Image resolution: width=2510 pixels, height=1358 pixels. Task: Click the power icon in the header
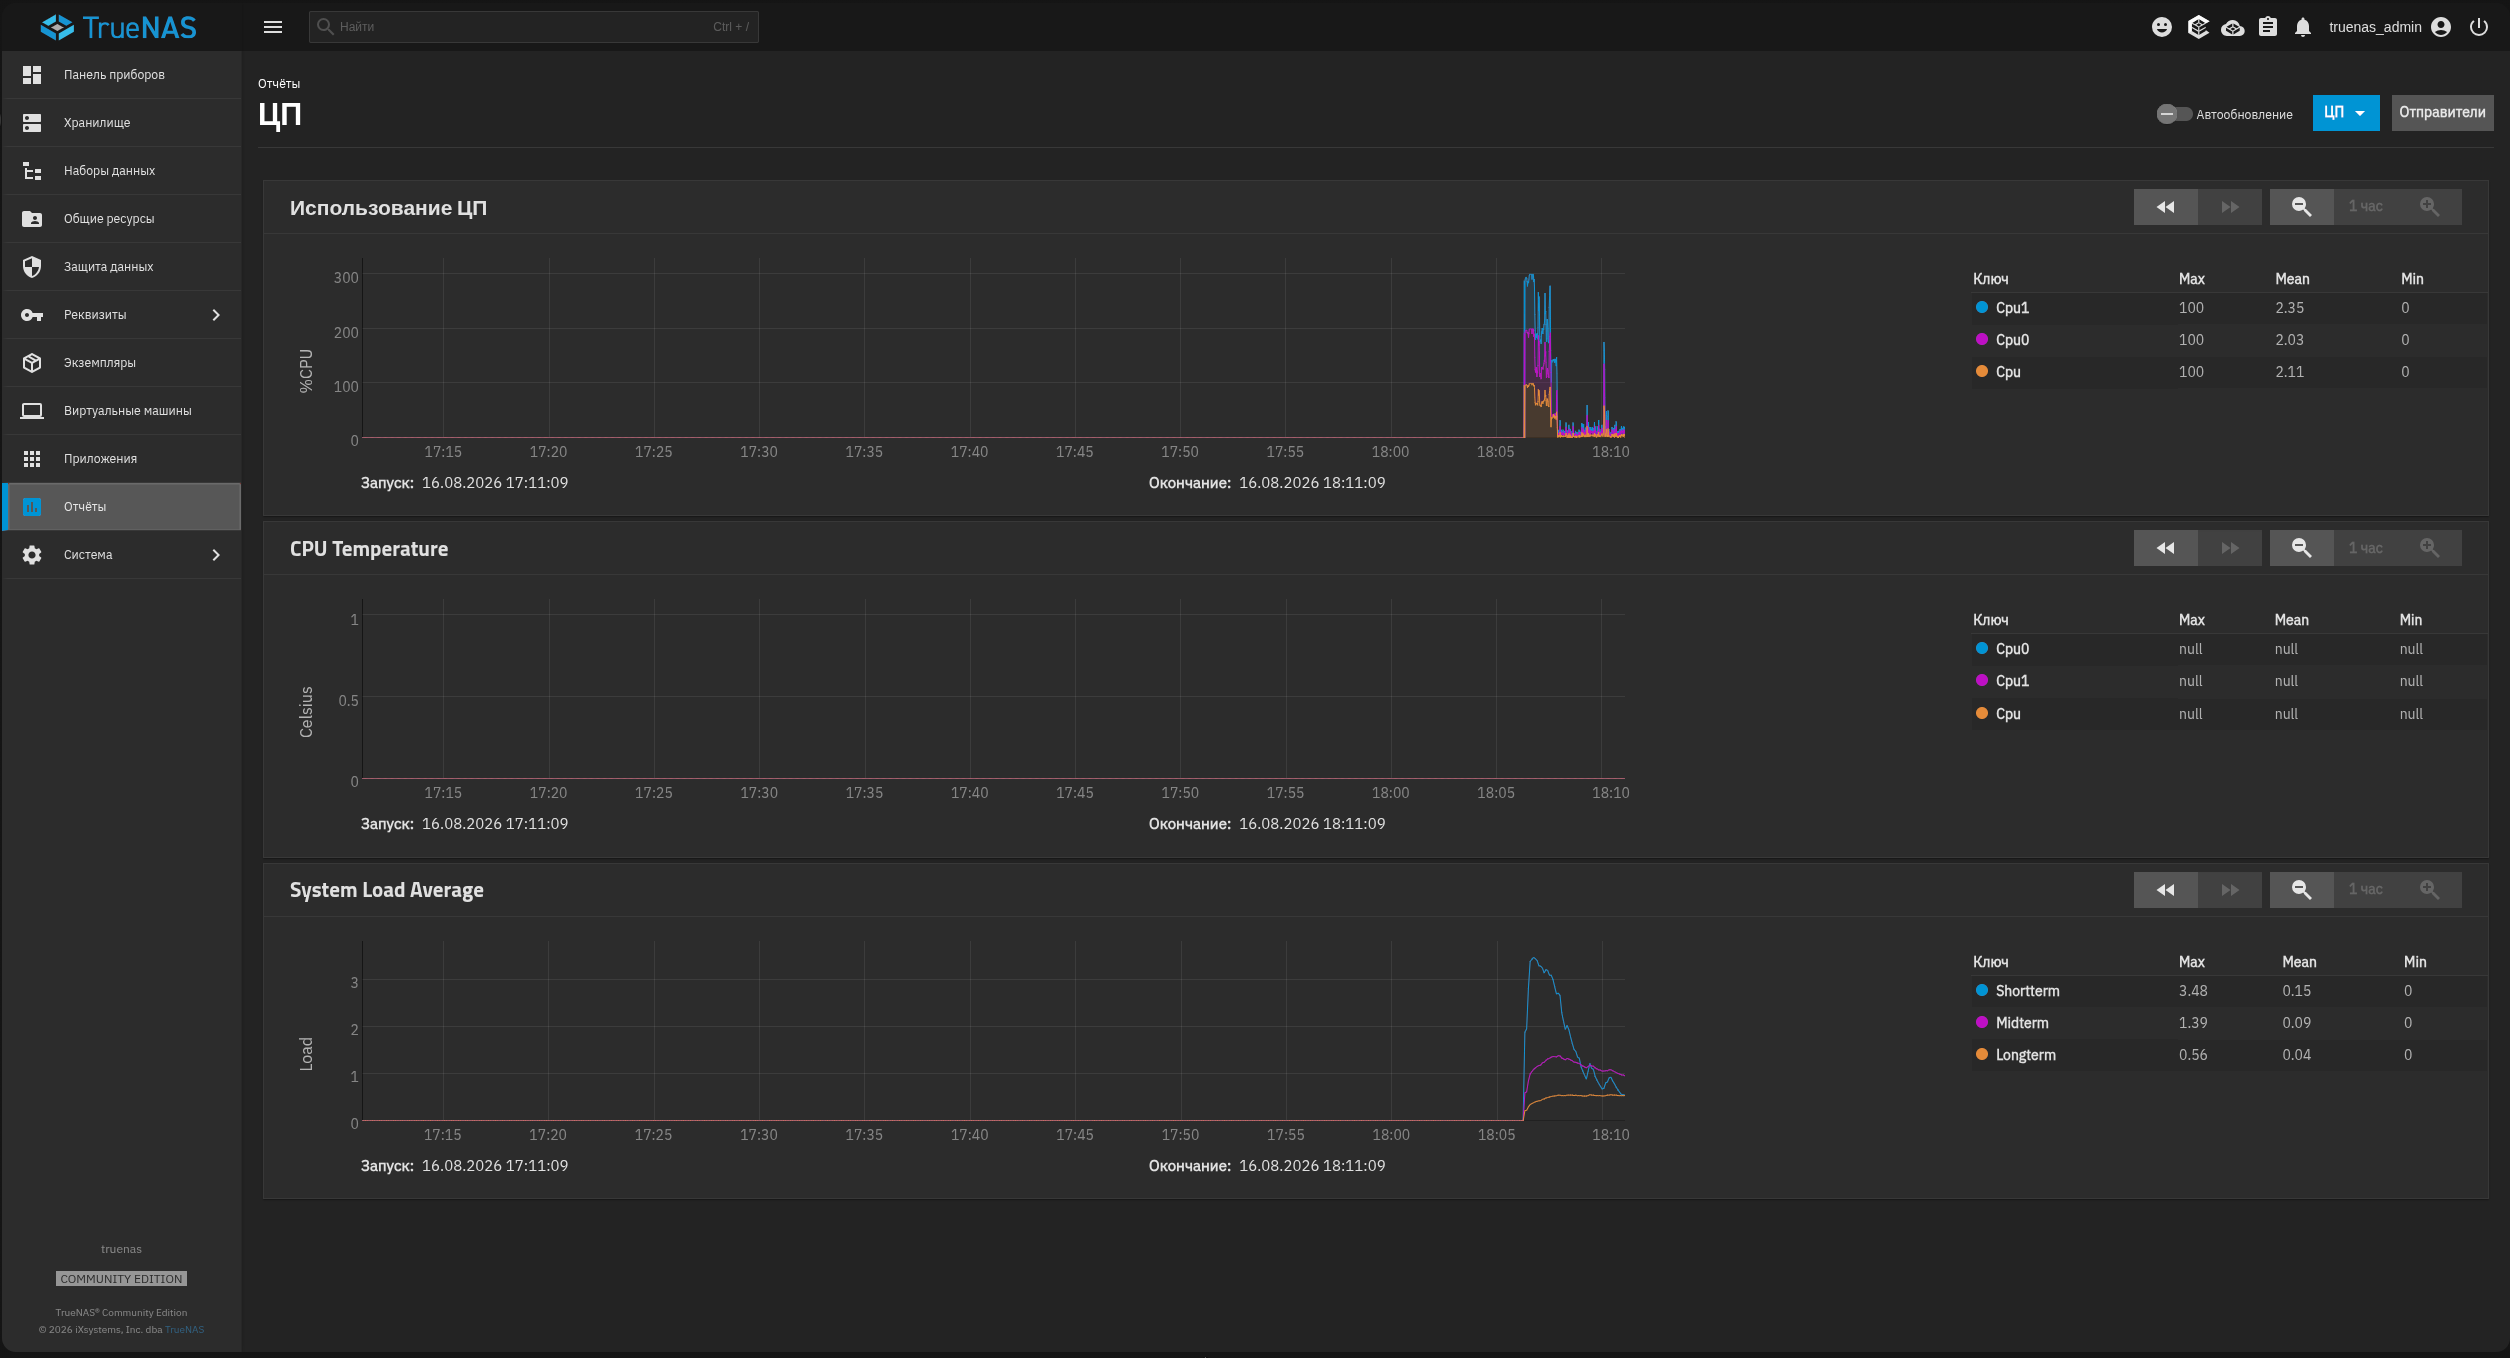coord(2479,27)
